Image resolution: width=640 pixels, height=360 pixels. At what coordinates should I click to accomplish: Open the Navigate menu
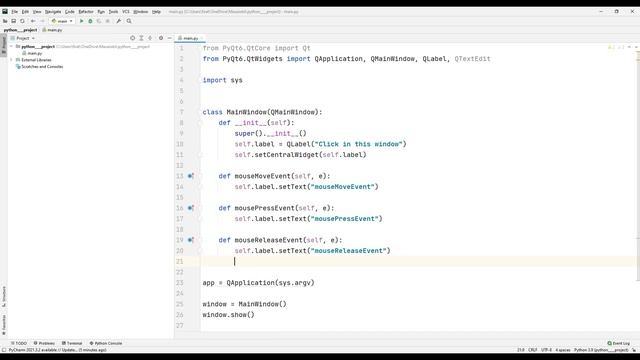coord(53,12)
